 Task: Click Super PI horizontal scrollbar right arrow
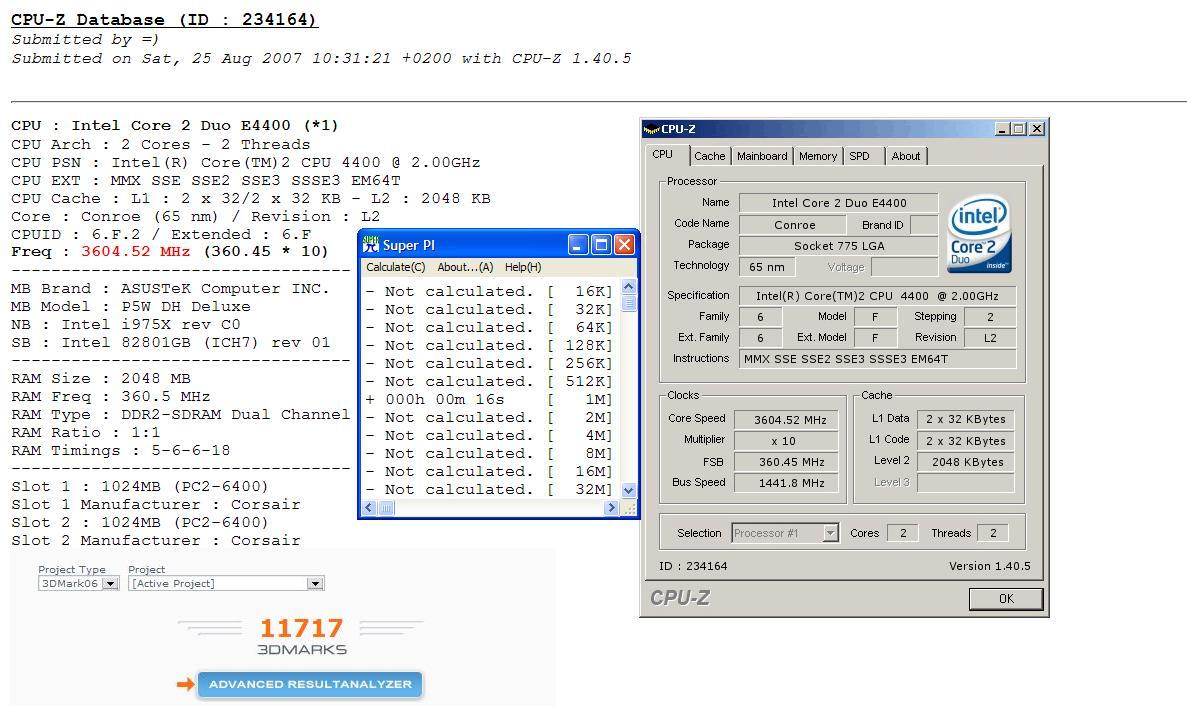point(612,508)
